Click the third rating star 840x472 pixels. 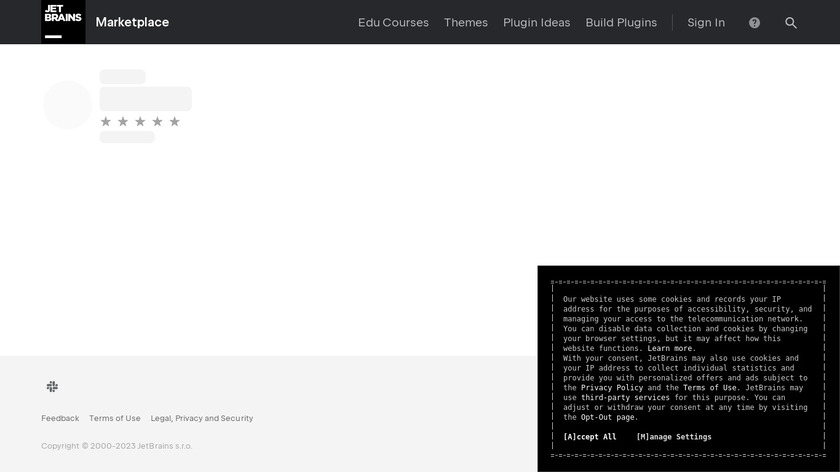tap(140, 121)
